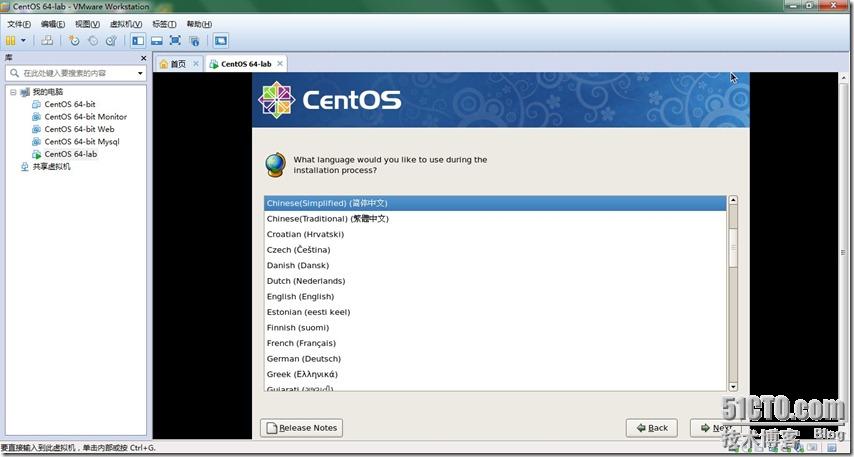Select CentOS 64-bit Mysql in library
854x457 pixels.
tap(82, 142)
